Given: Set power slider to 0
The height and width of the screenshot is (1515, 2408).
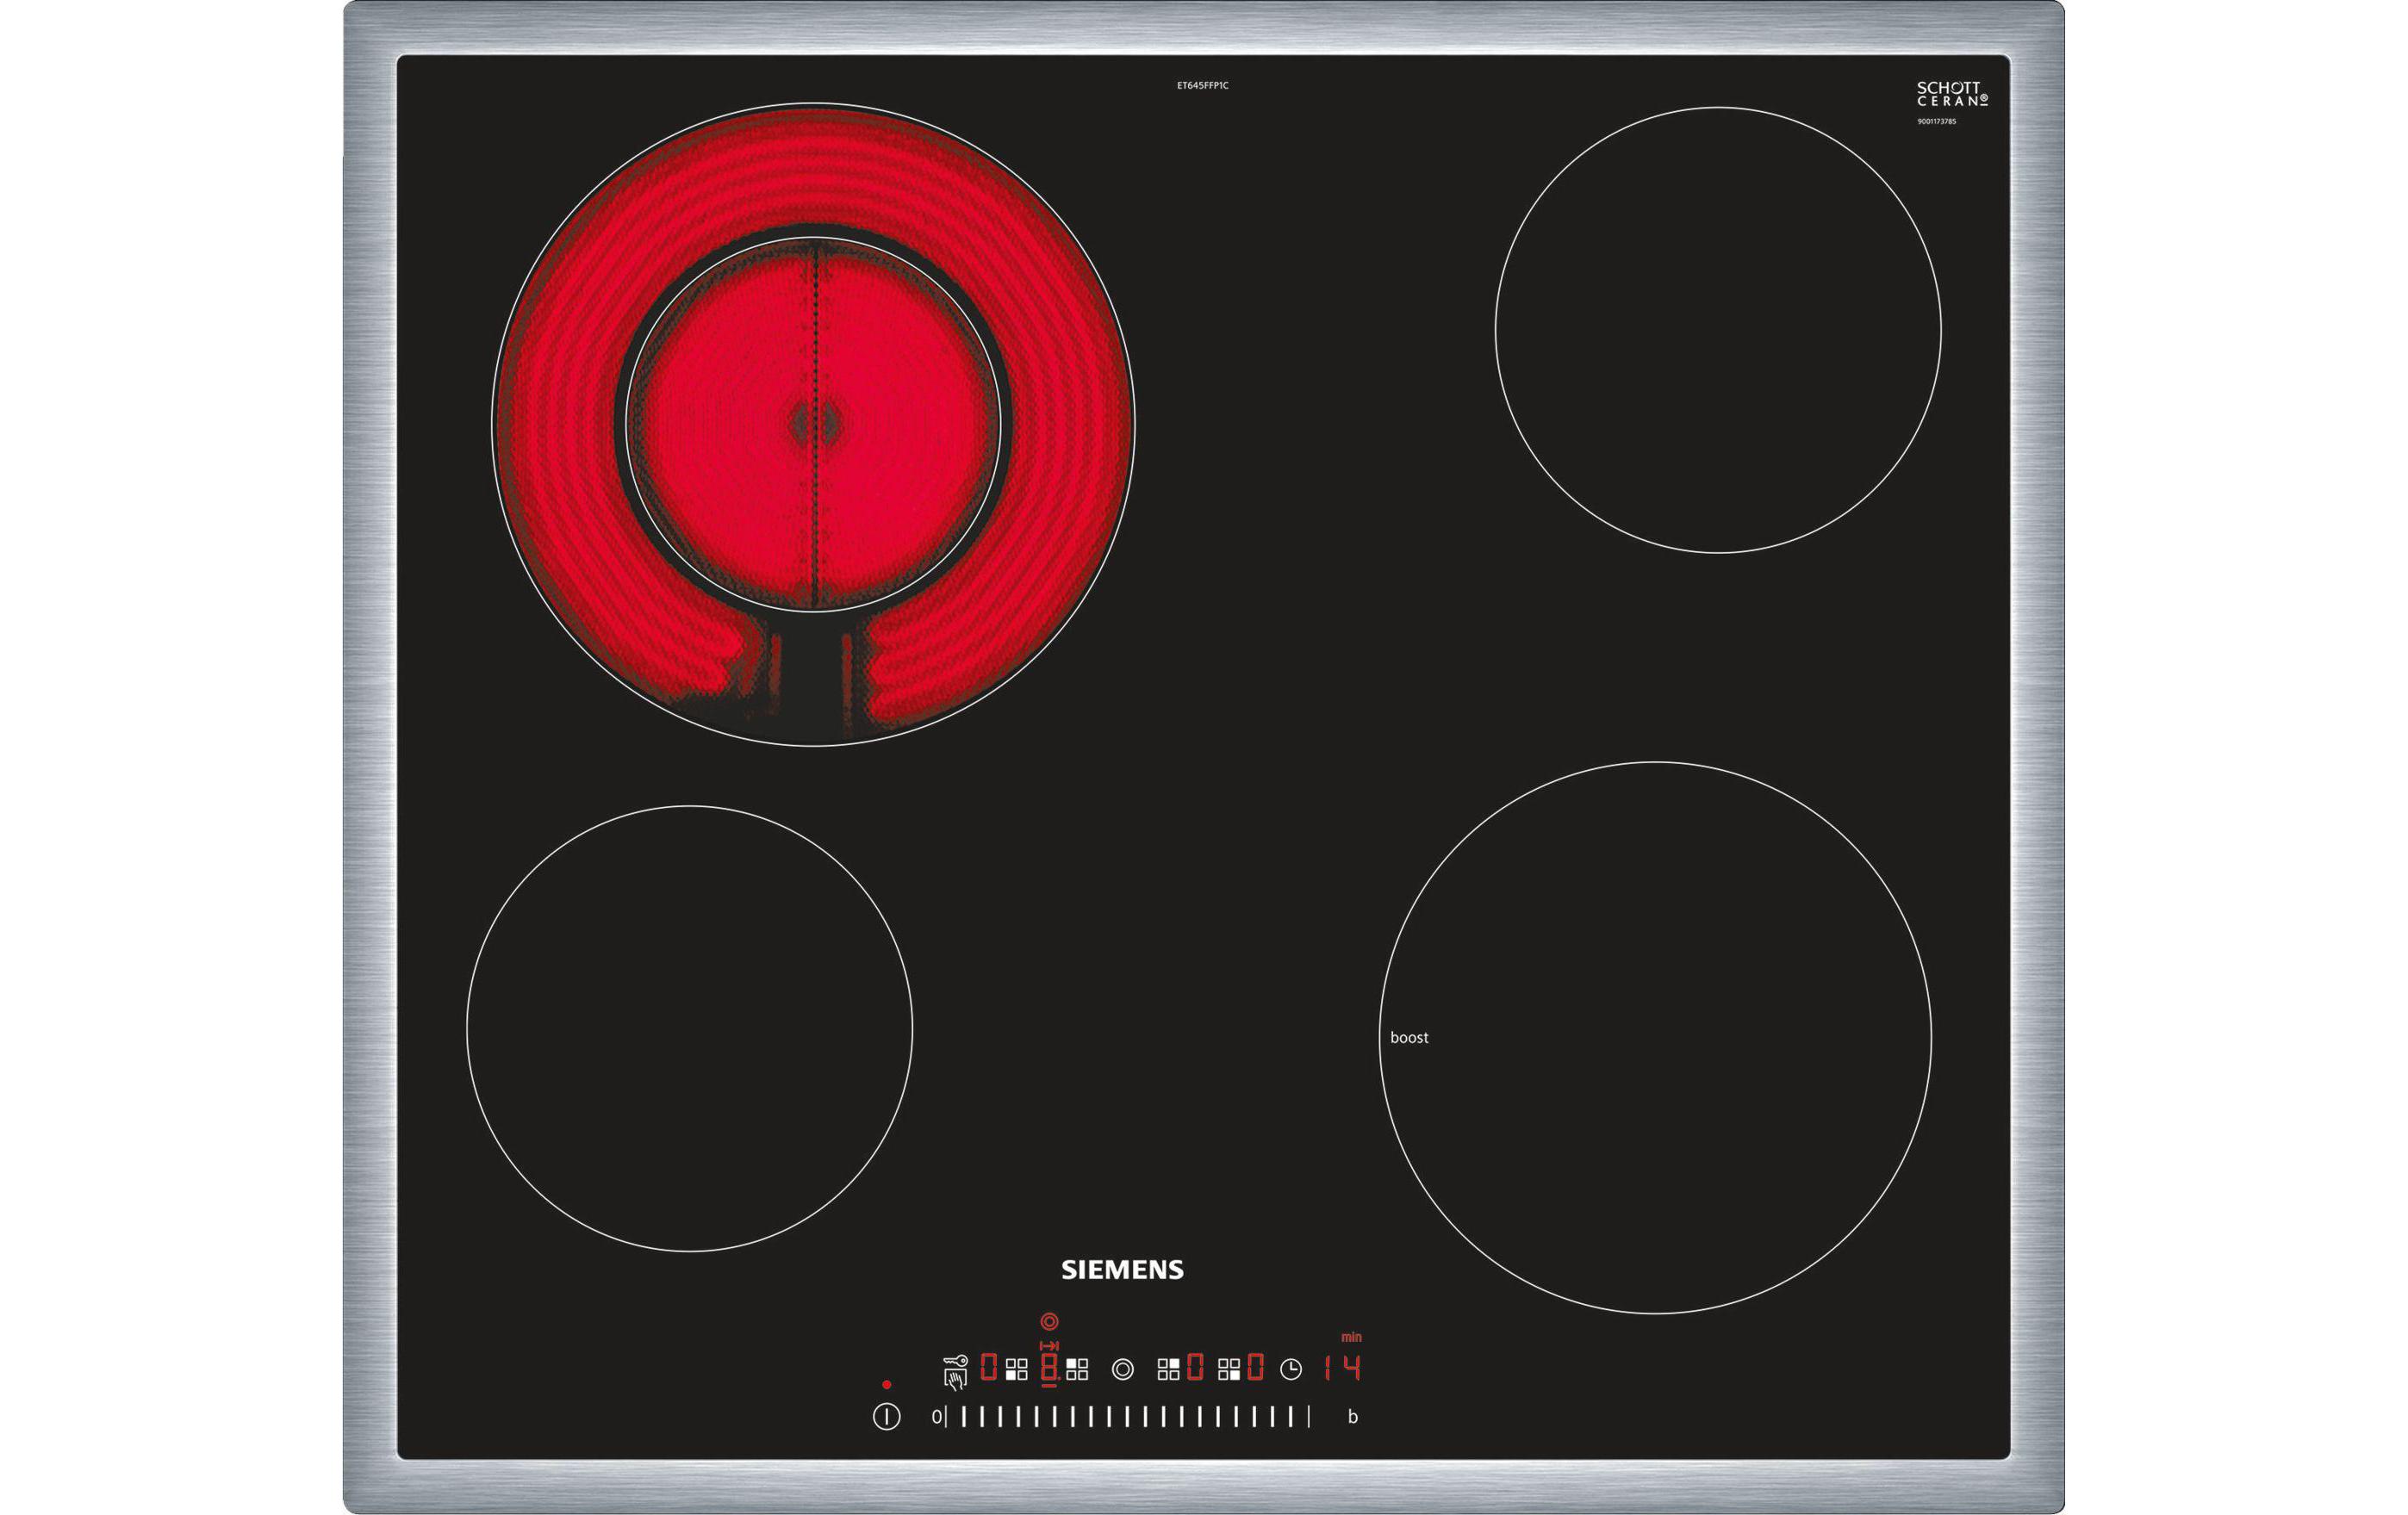Looking at the screenshot, I should coord(938,1416).
